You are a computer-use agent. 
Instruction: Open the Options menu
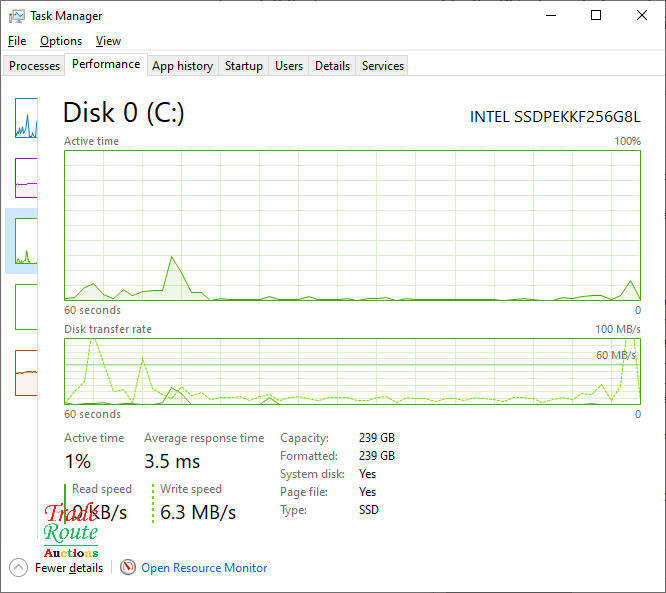61,41
